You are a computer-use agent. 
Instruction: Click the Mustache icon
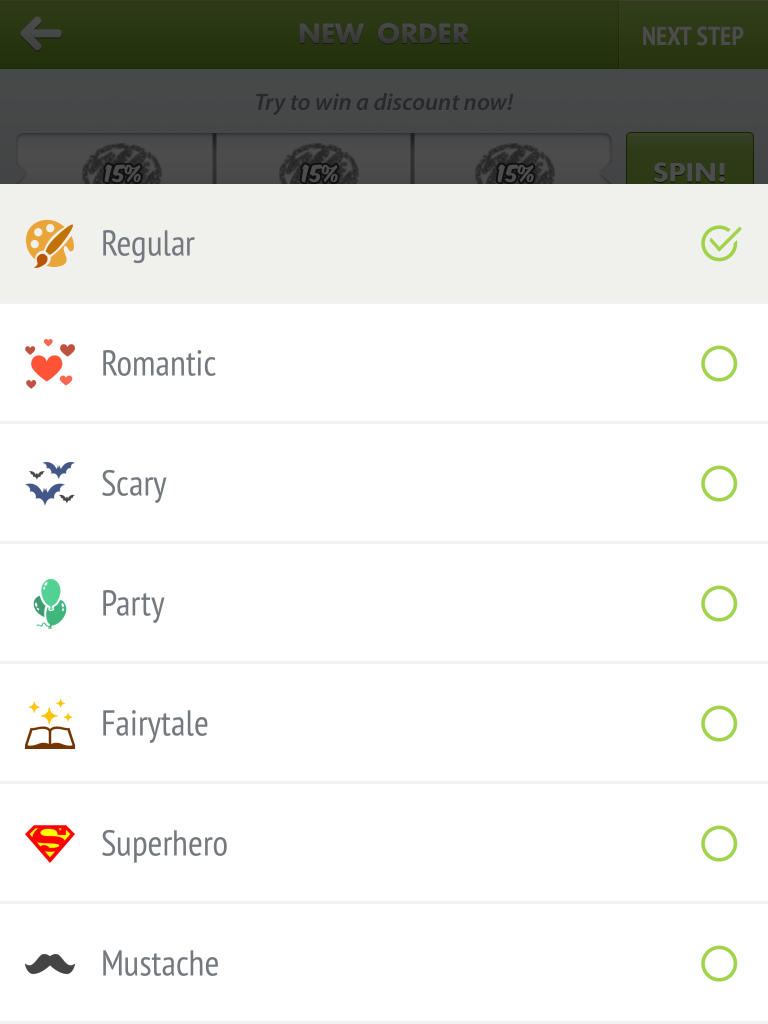click(50, 964)
